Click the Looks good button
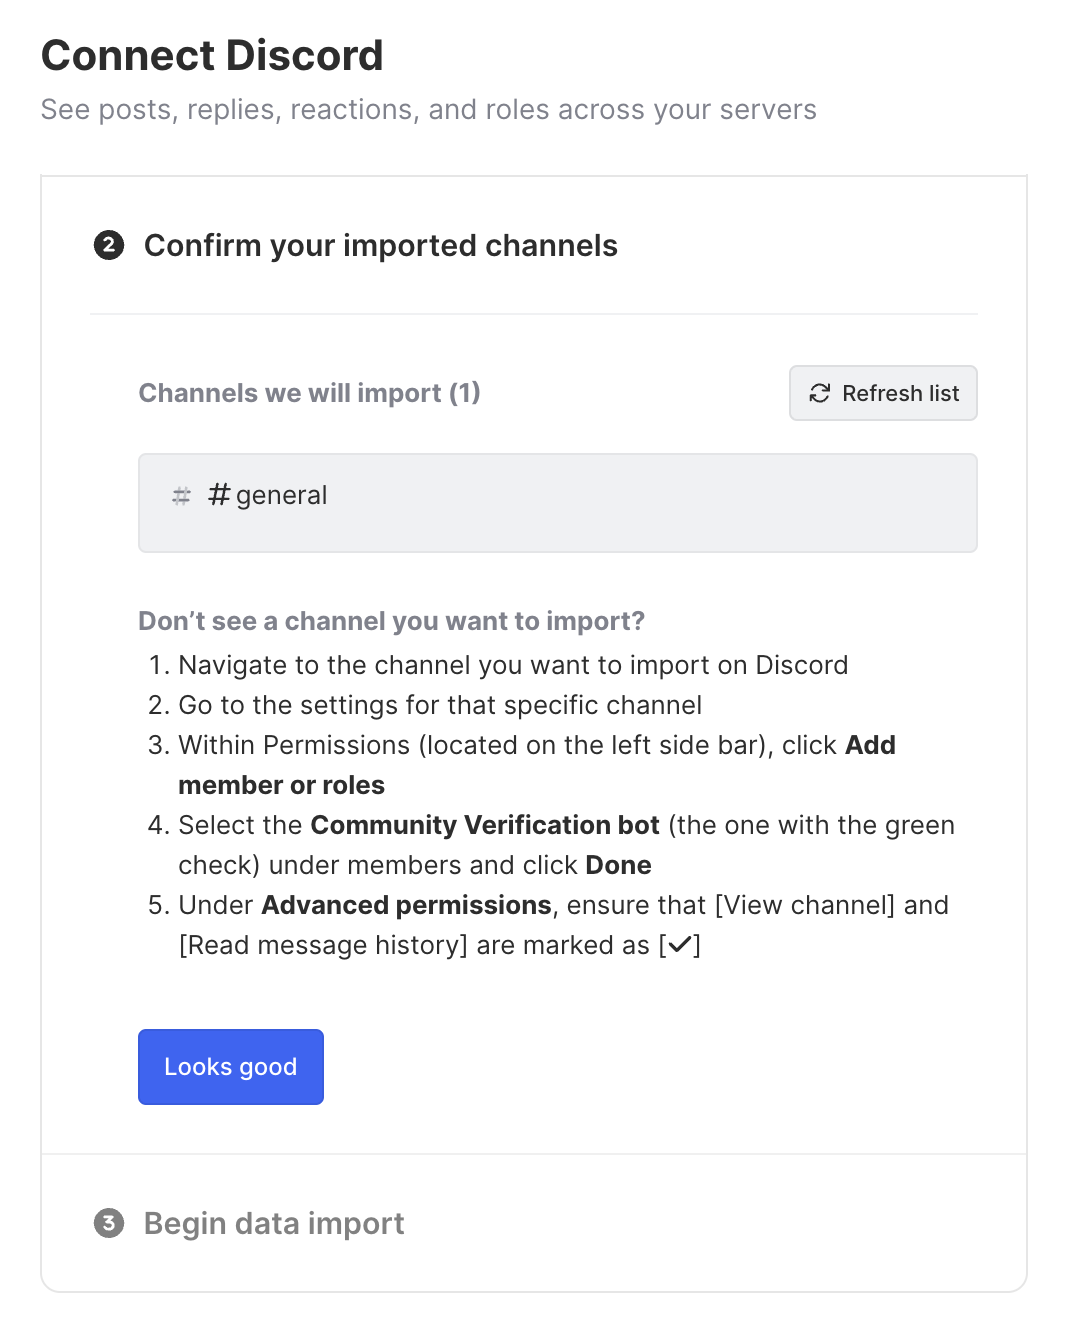 click(231, 1067)
